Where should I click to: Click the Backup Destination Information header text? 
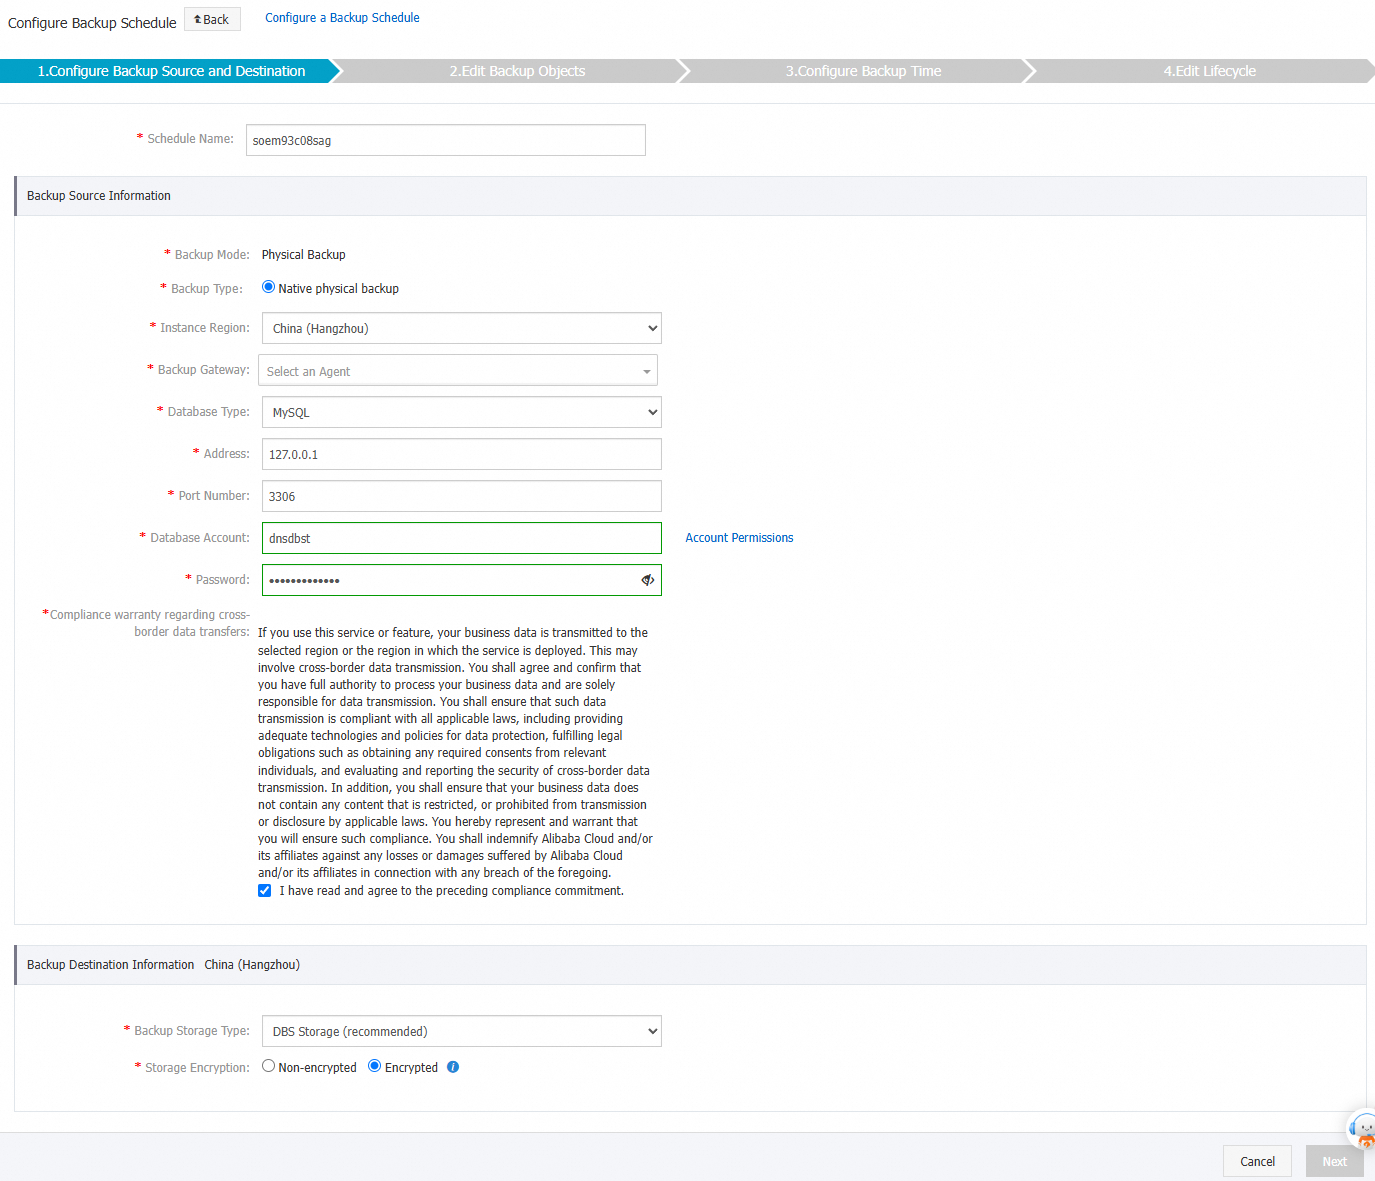pos(110,965)
